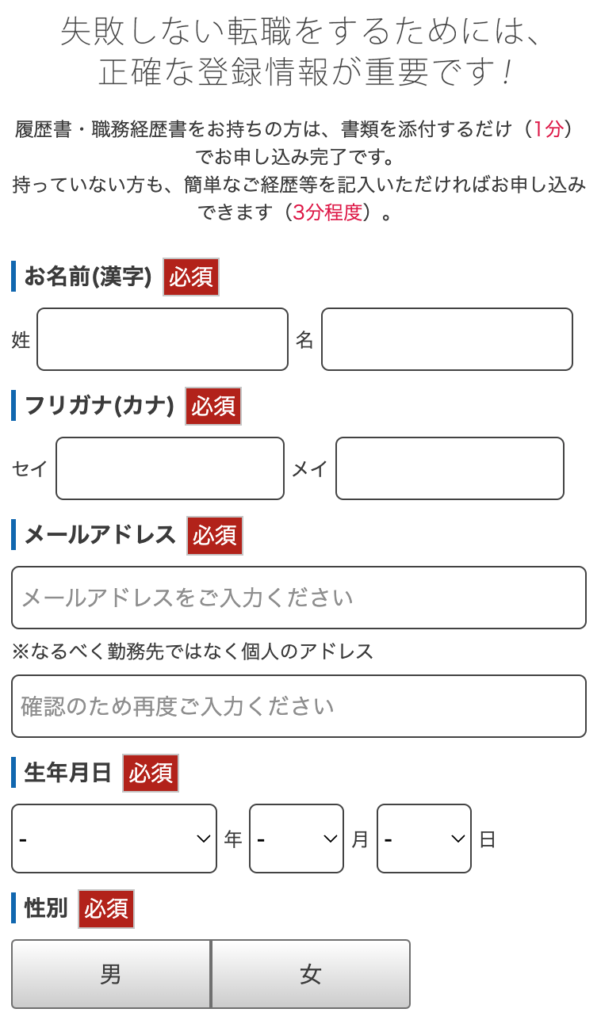The width and height of the screenshot is (601, 1024).
Task: Click the 名 (given name) kanji field
Action: (x=446, y=340)
